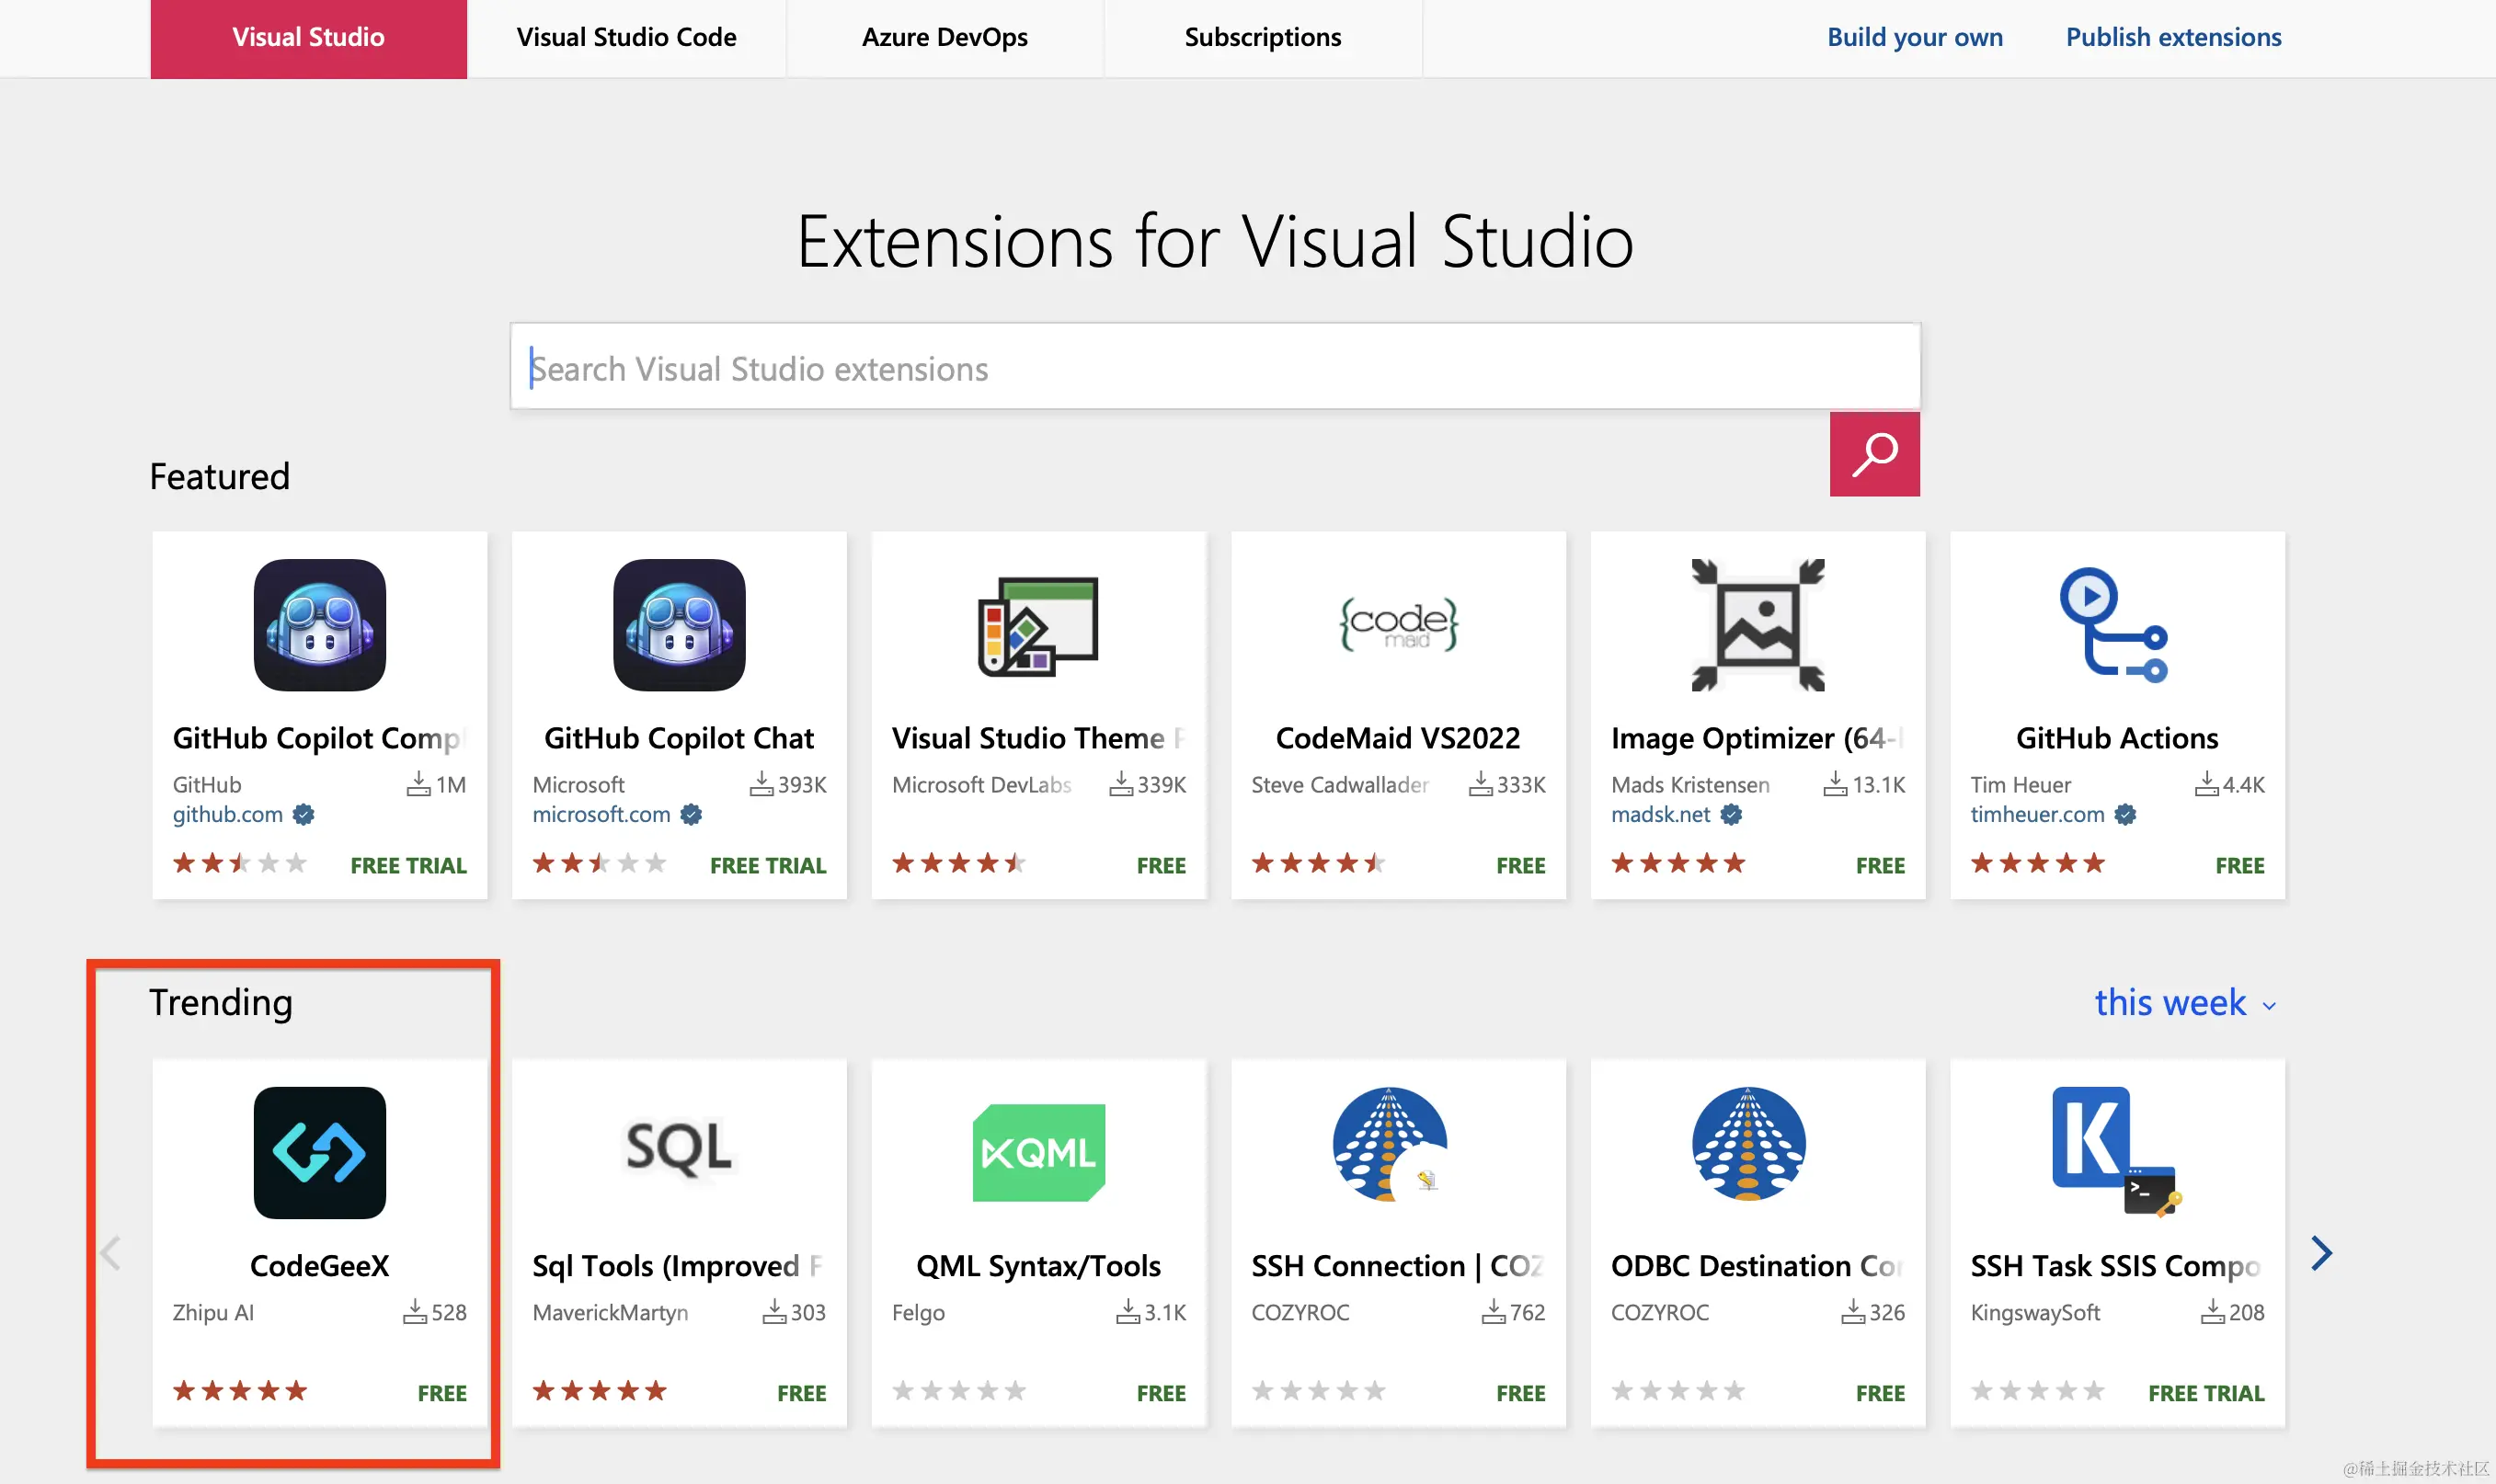Click the Tim Heuer publisher name
The height and width of the screenshot is (1484, 2496).
coord(2020,785)
